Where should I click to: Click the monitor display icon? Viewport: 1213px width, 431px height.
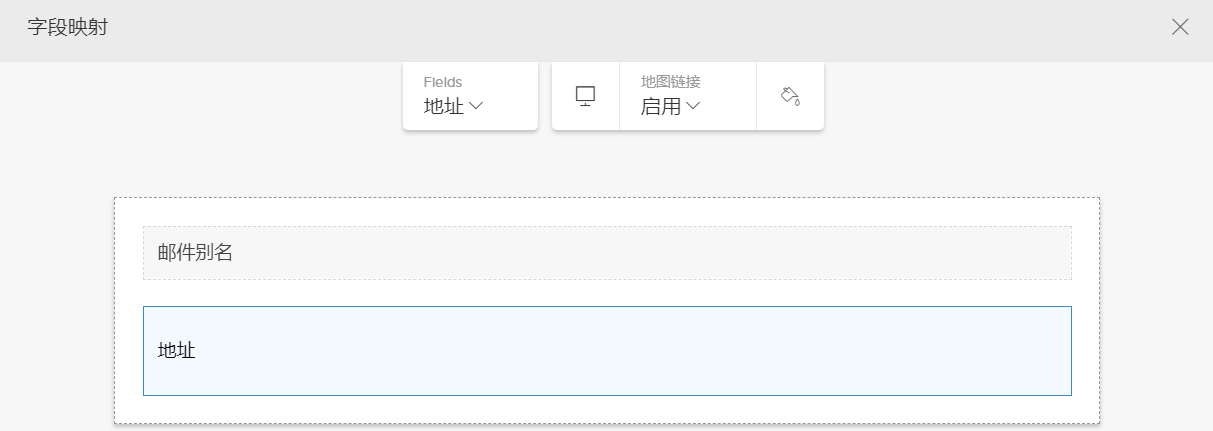coord(586,95)
